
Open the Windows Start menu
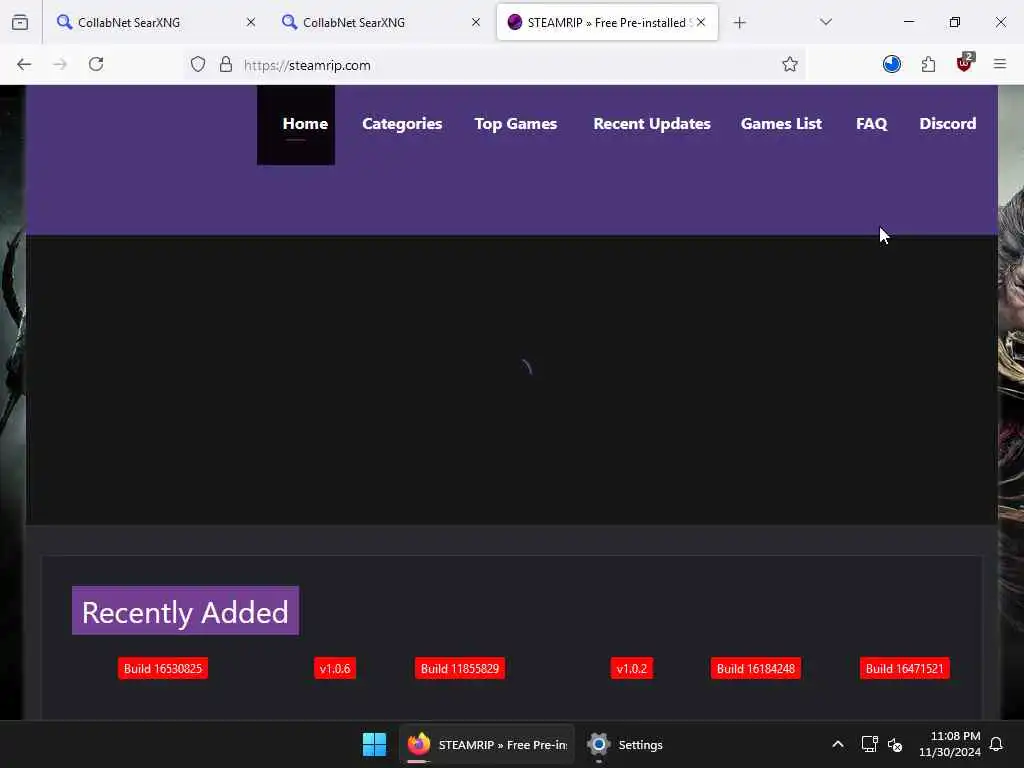374,744
